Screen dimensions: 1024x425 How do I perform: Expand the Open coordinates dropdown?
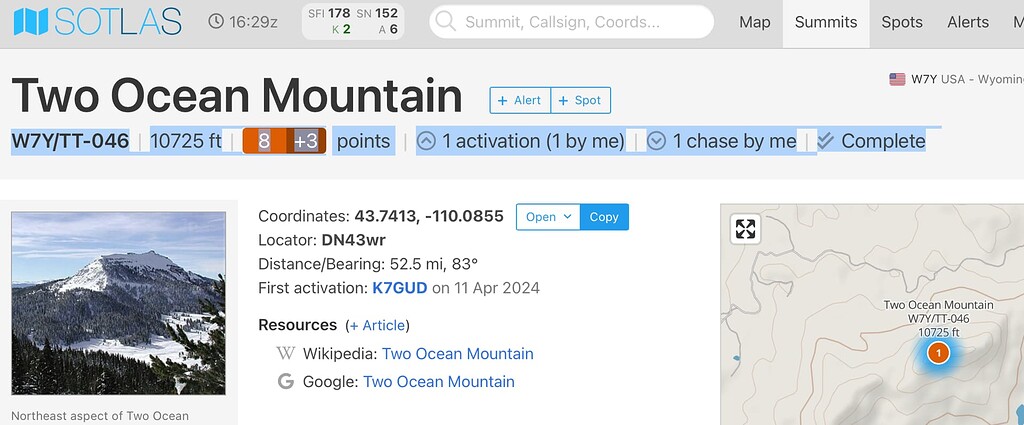click(x=547, y=217)
